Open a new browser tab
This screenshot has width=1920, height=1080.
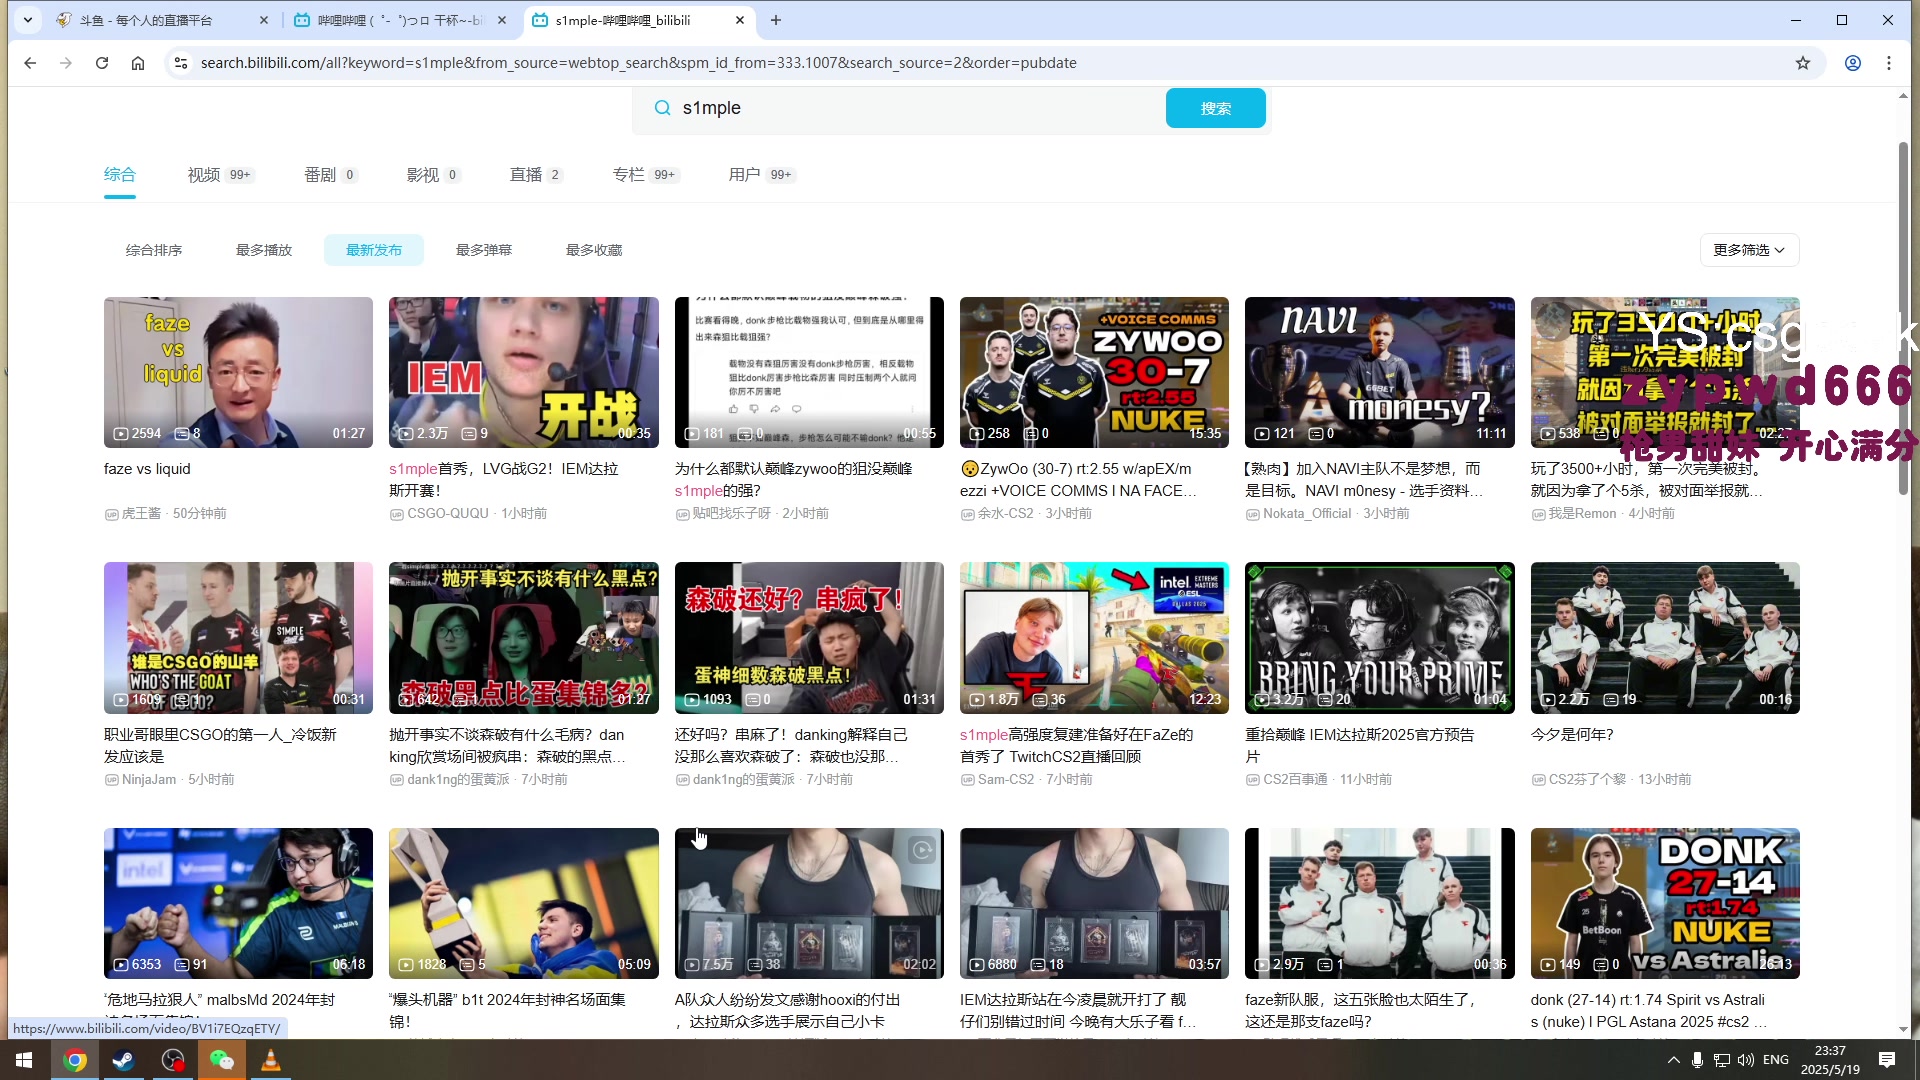pos(776,20)
